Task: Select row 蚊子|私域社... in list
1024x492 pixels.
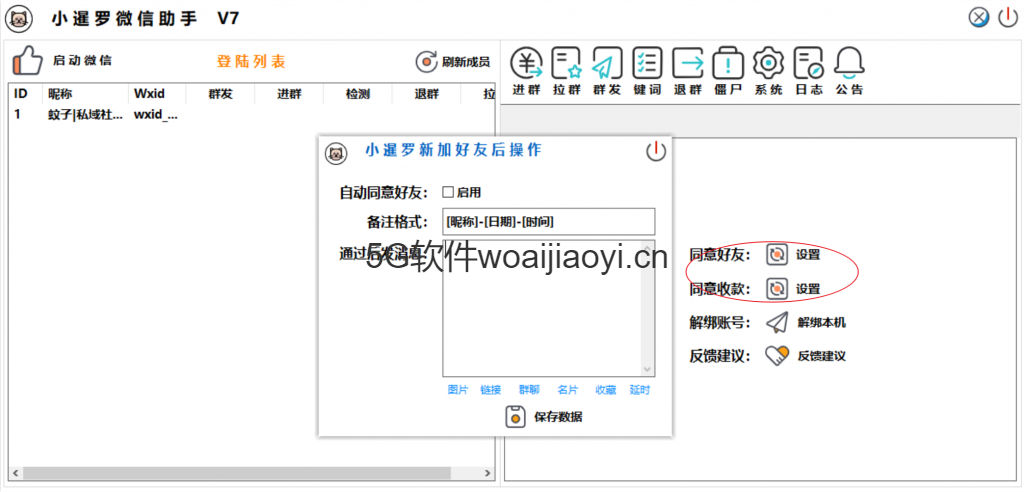Action: [85, 114]
